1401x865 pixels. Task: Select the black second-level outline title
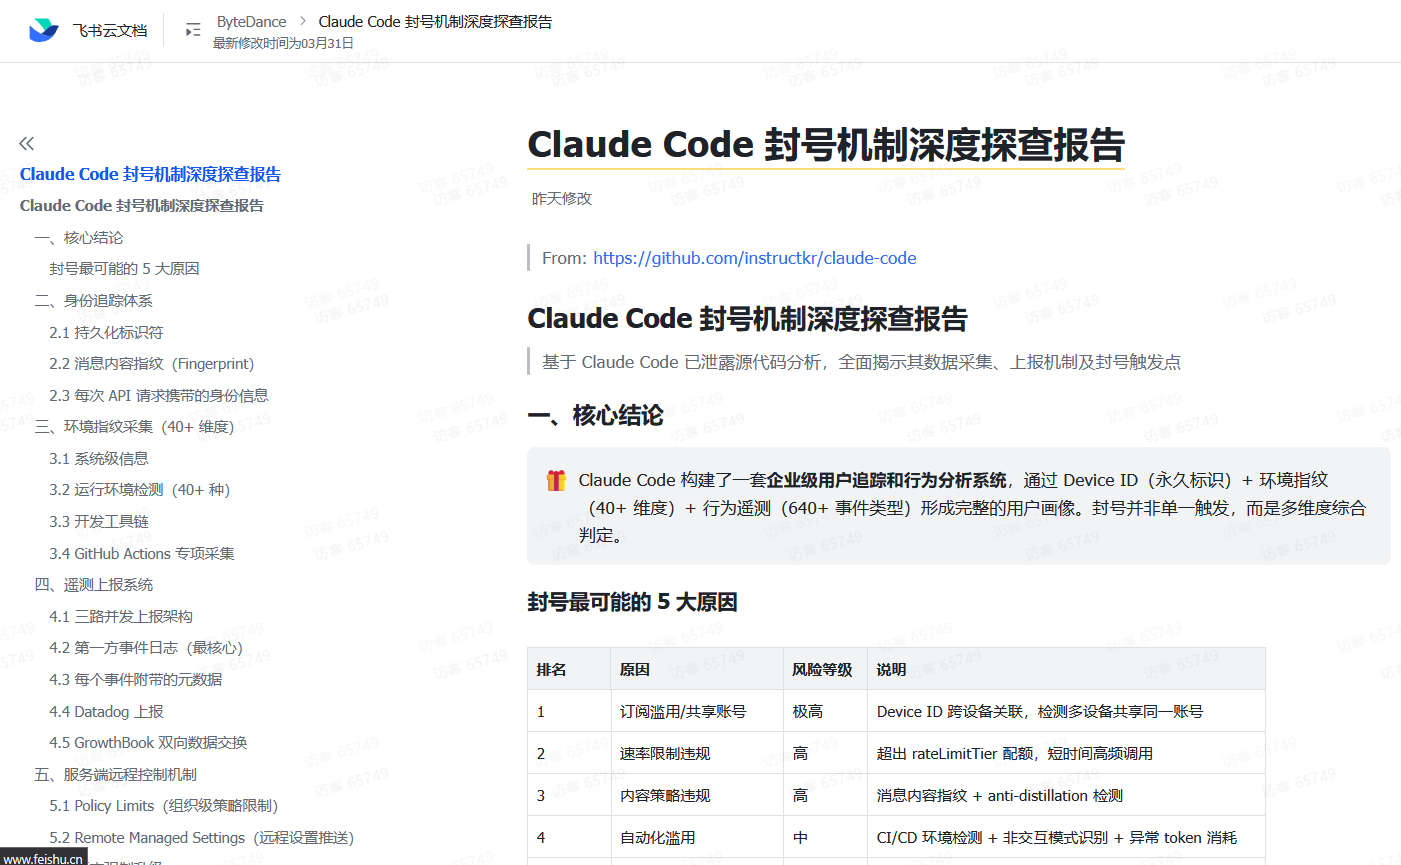pos(142,206)
